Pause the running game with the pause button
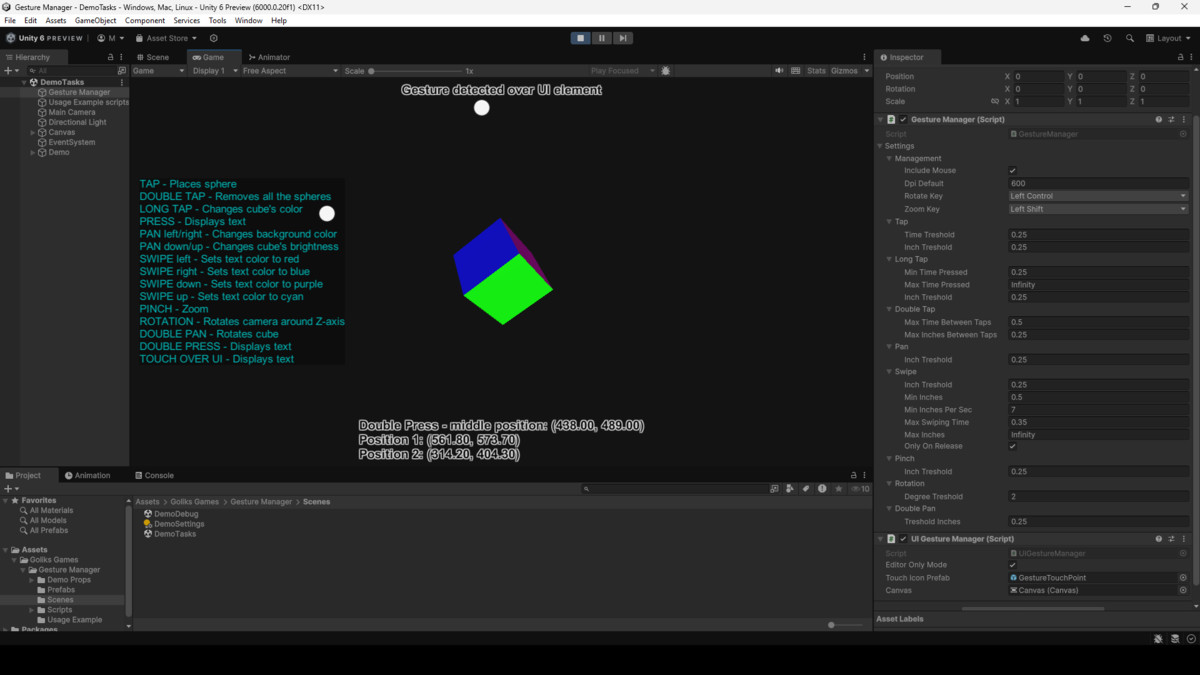This screenshot has height=675, width=1200. pyautogui.click(x=601, y=38)
